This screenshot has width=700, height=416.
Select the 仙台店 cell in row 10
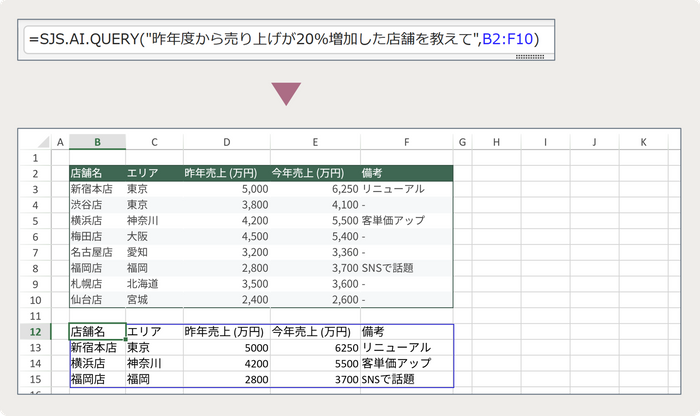point(97,299)
